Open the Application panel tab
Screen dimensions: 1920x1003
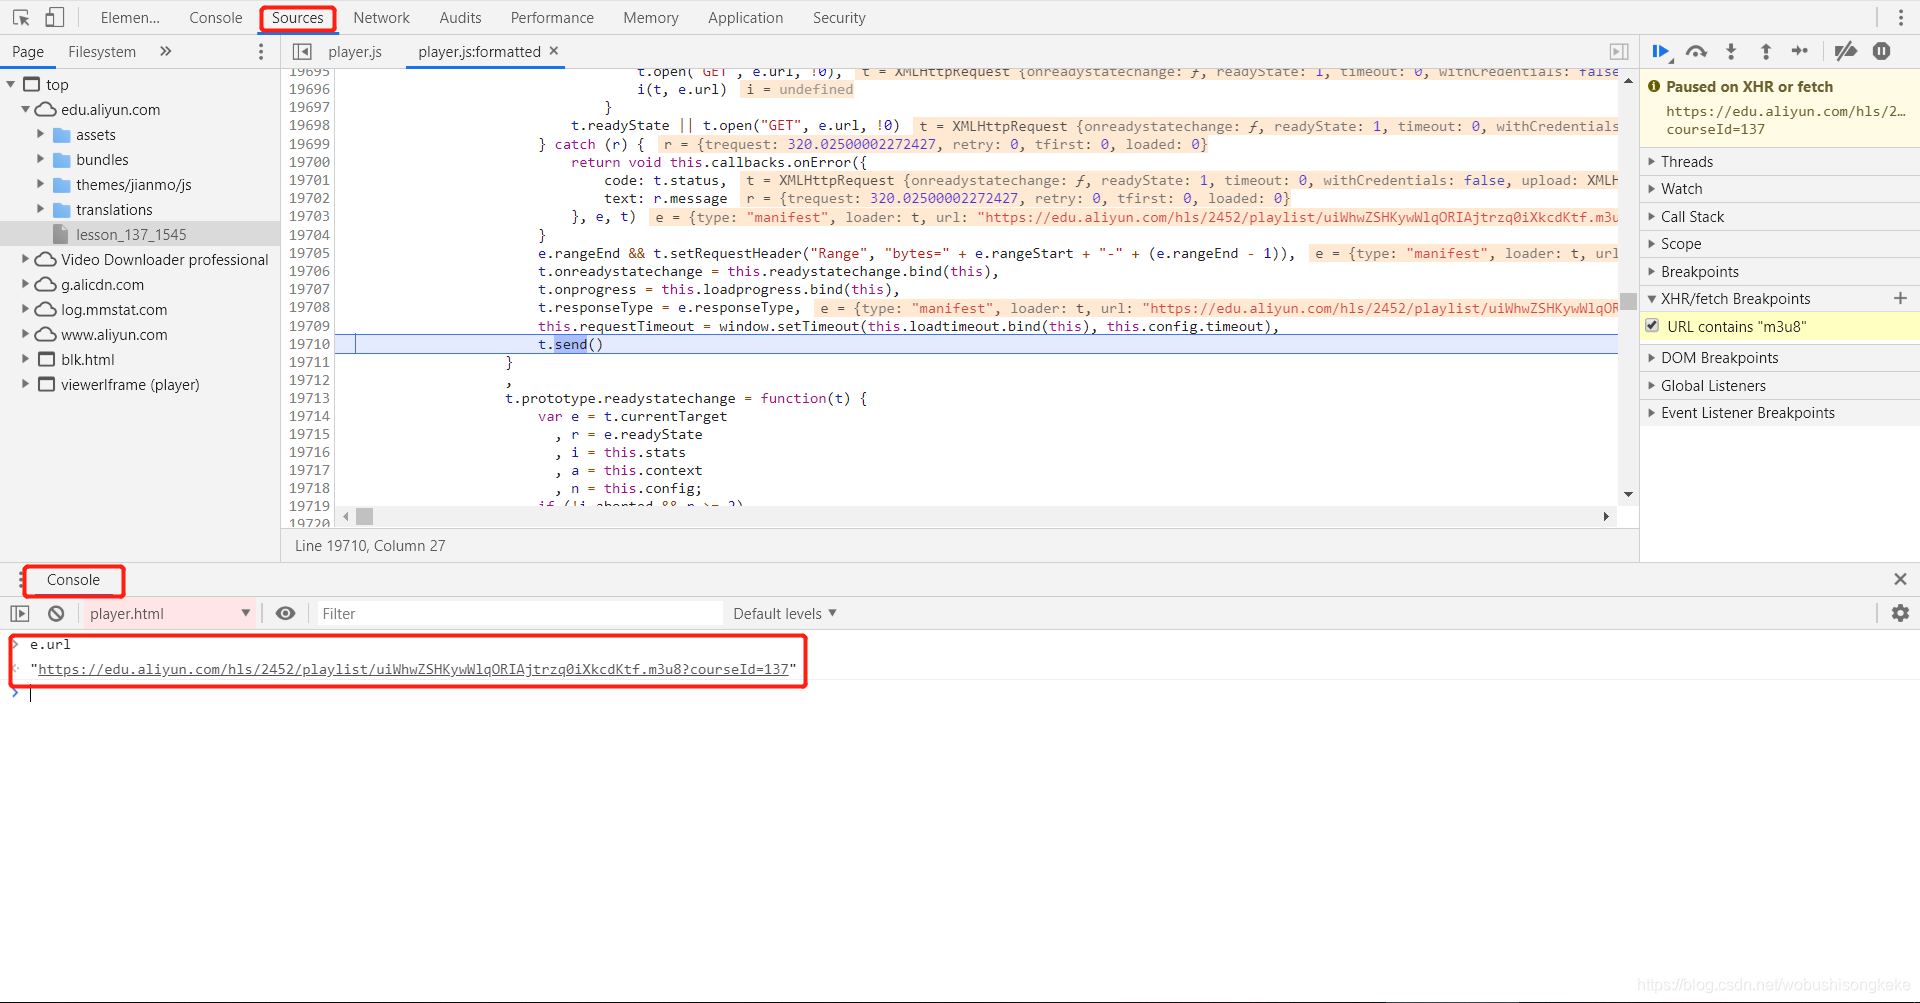(x=745, y=18)
